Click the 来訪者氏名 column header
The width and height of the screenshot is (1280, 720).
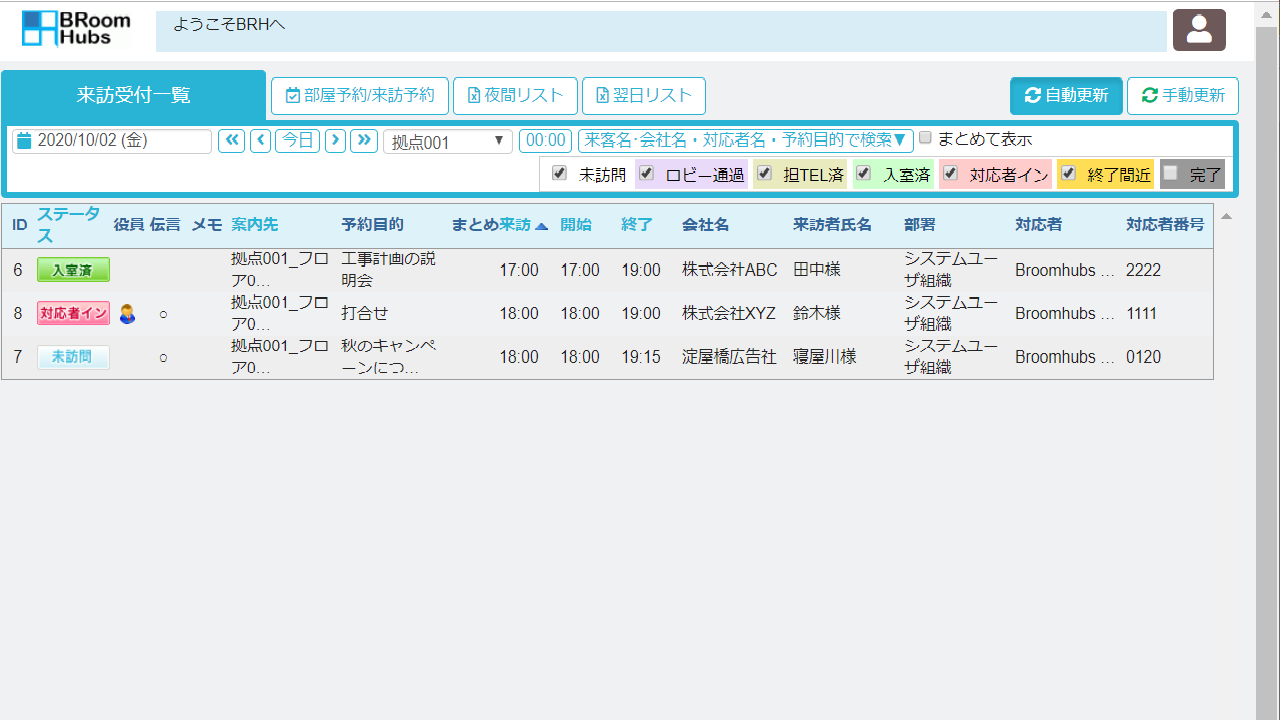pyautogui.click(x=832, y=225)
